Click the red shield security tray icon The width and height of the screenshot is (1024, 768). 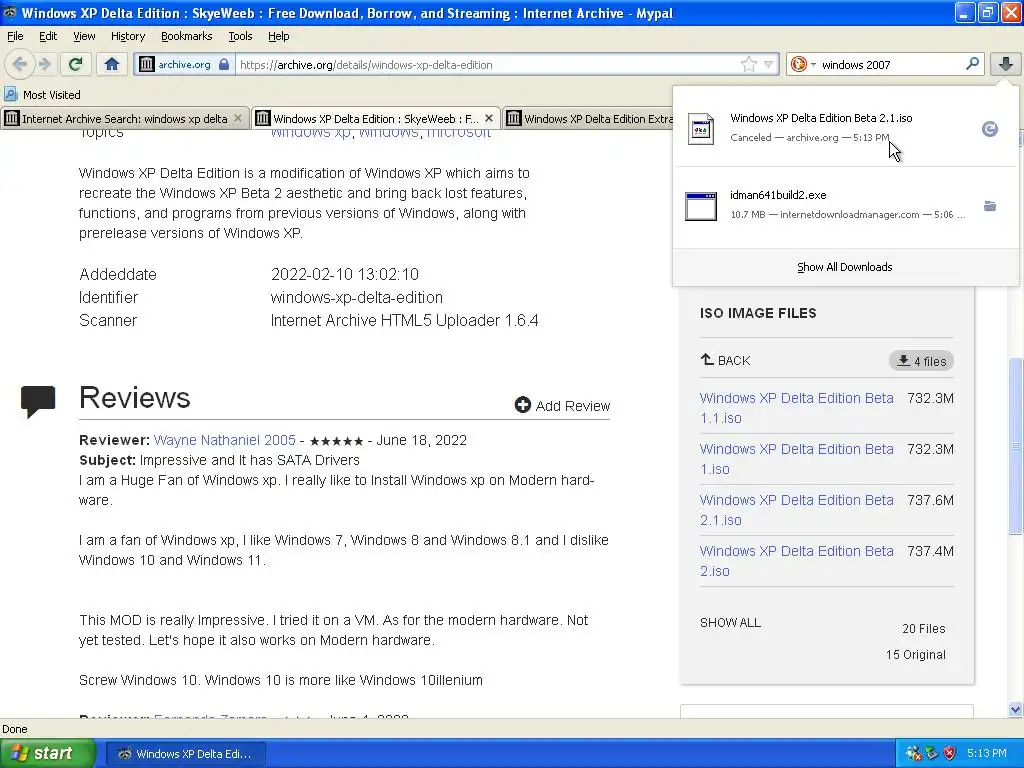tap(950, 753)
